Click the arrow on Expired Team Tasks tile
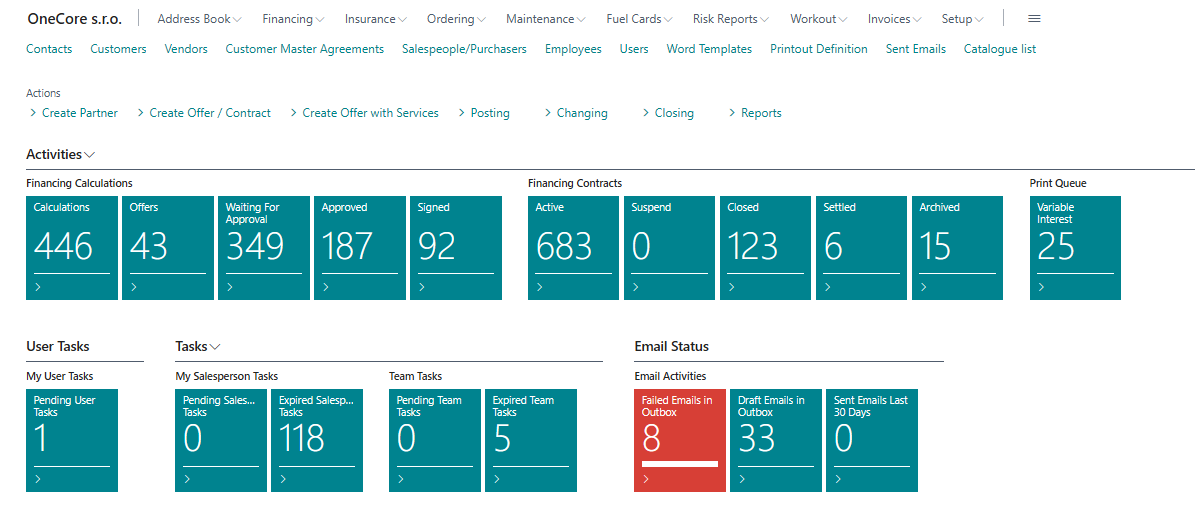Image resolution: width=1195 pixels, height=520 pixels. click(497, 479)
